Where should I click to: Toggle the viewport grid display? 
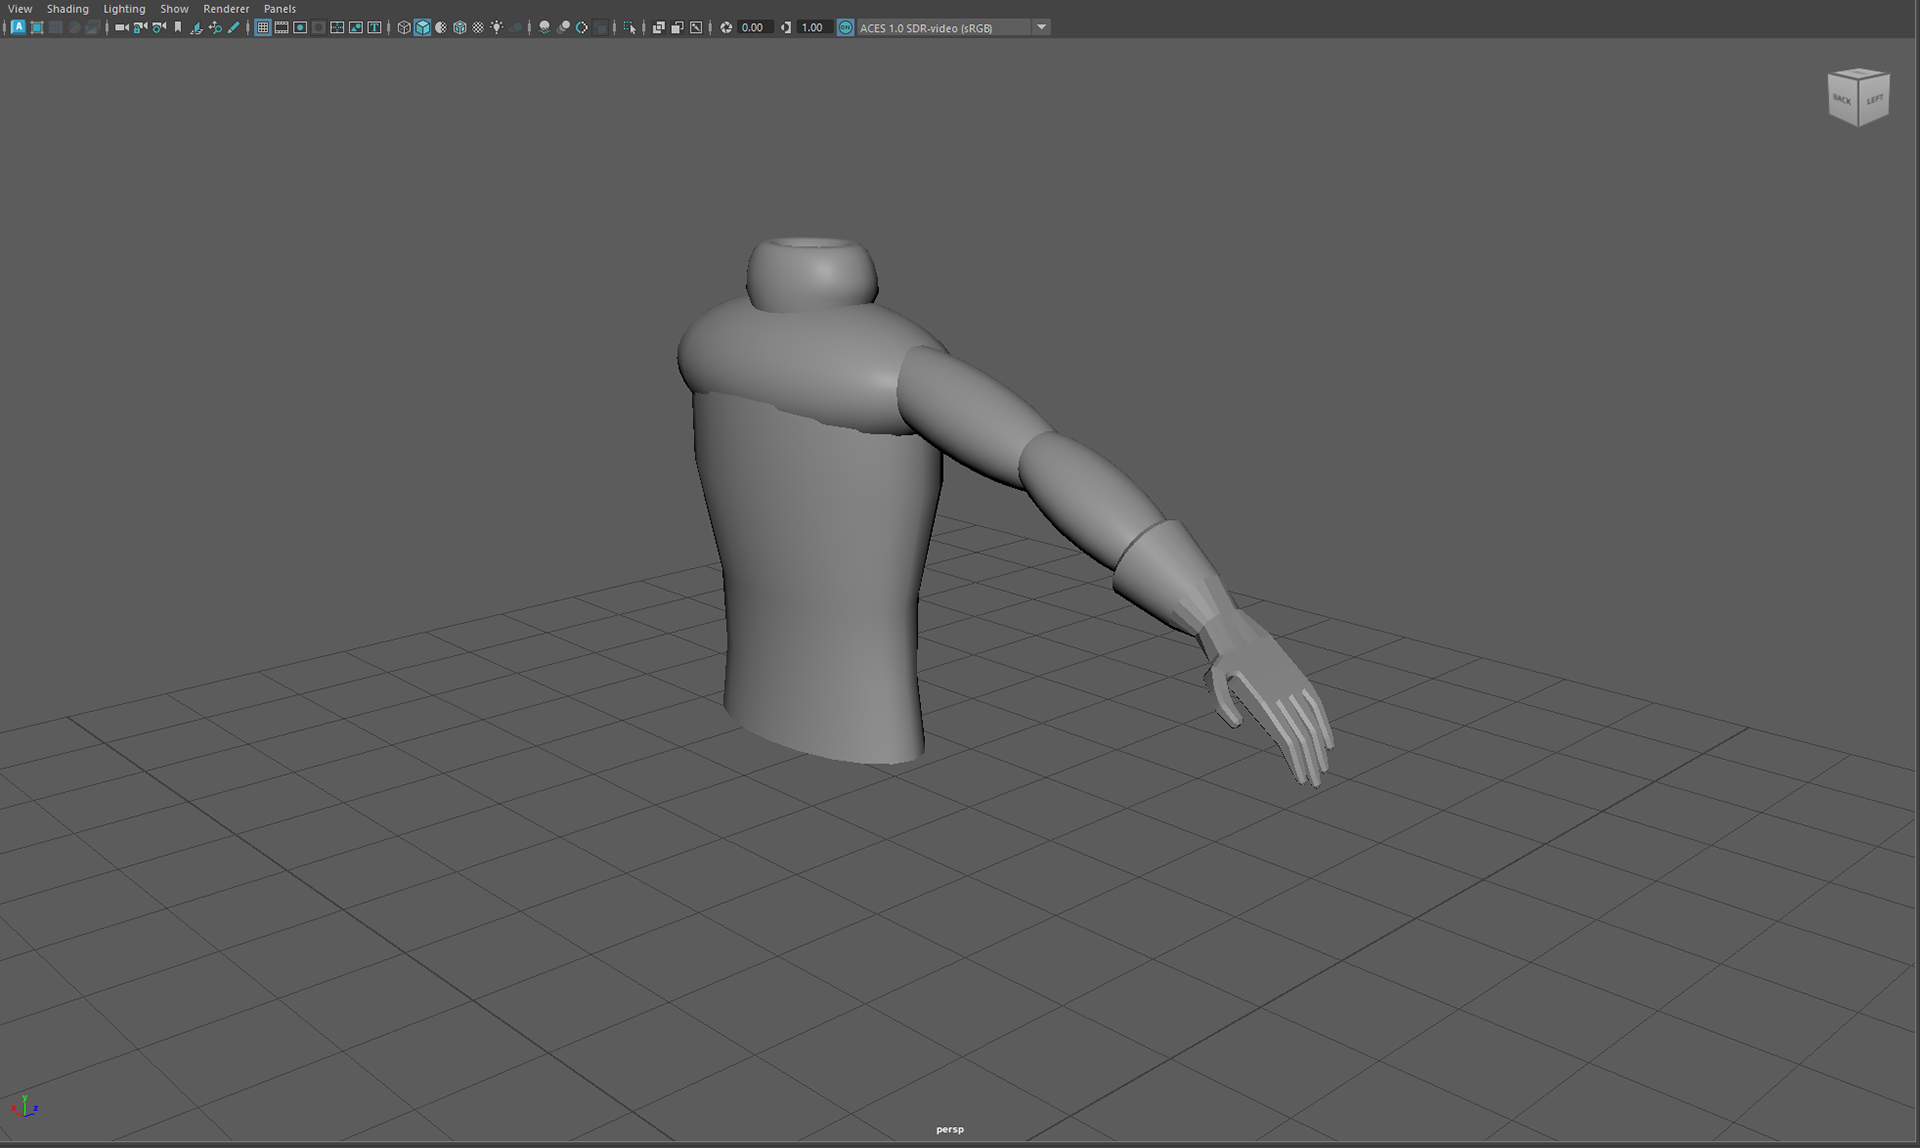262,28
